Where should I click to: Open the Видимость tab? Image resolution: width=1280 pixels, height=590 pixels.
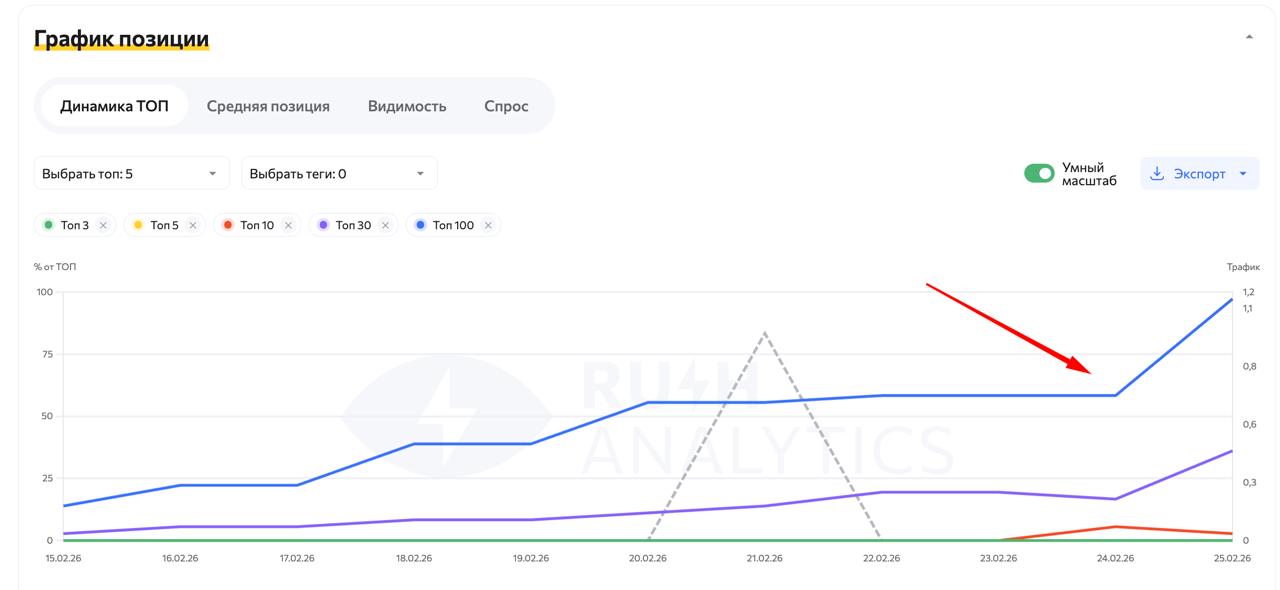click(x=406, y=106)
